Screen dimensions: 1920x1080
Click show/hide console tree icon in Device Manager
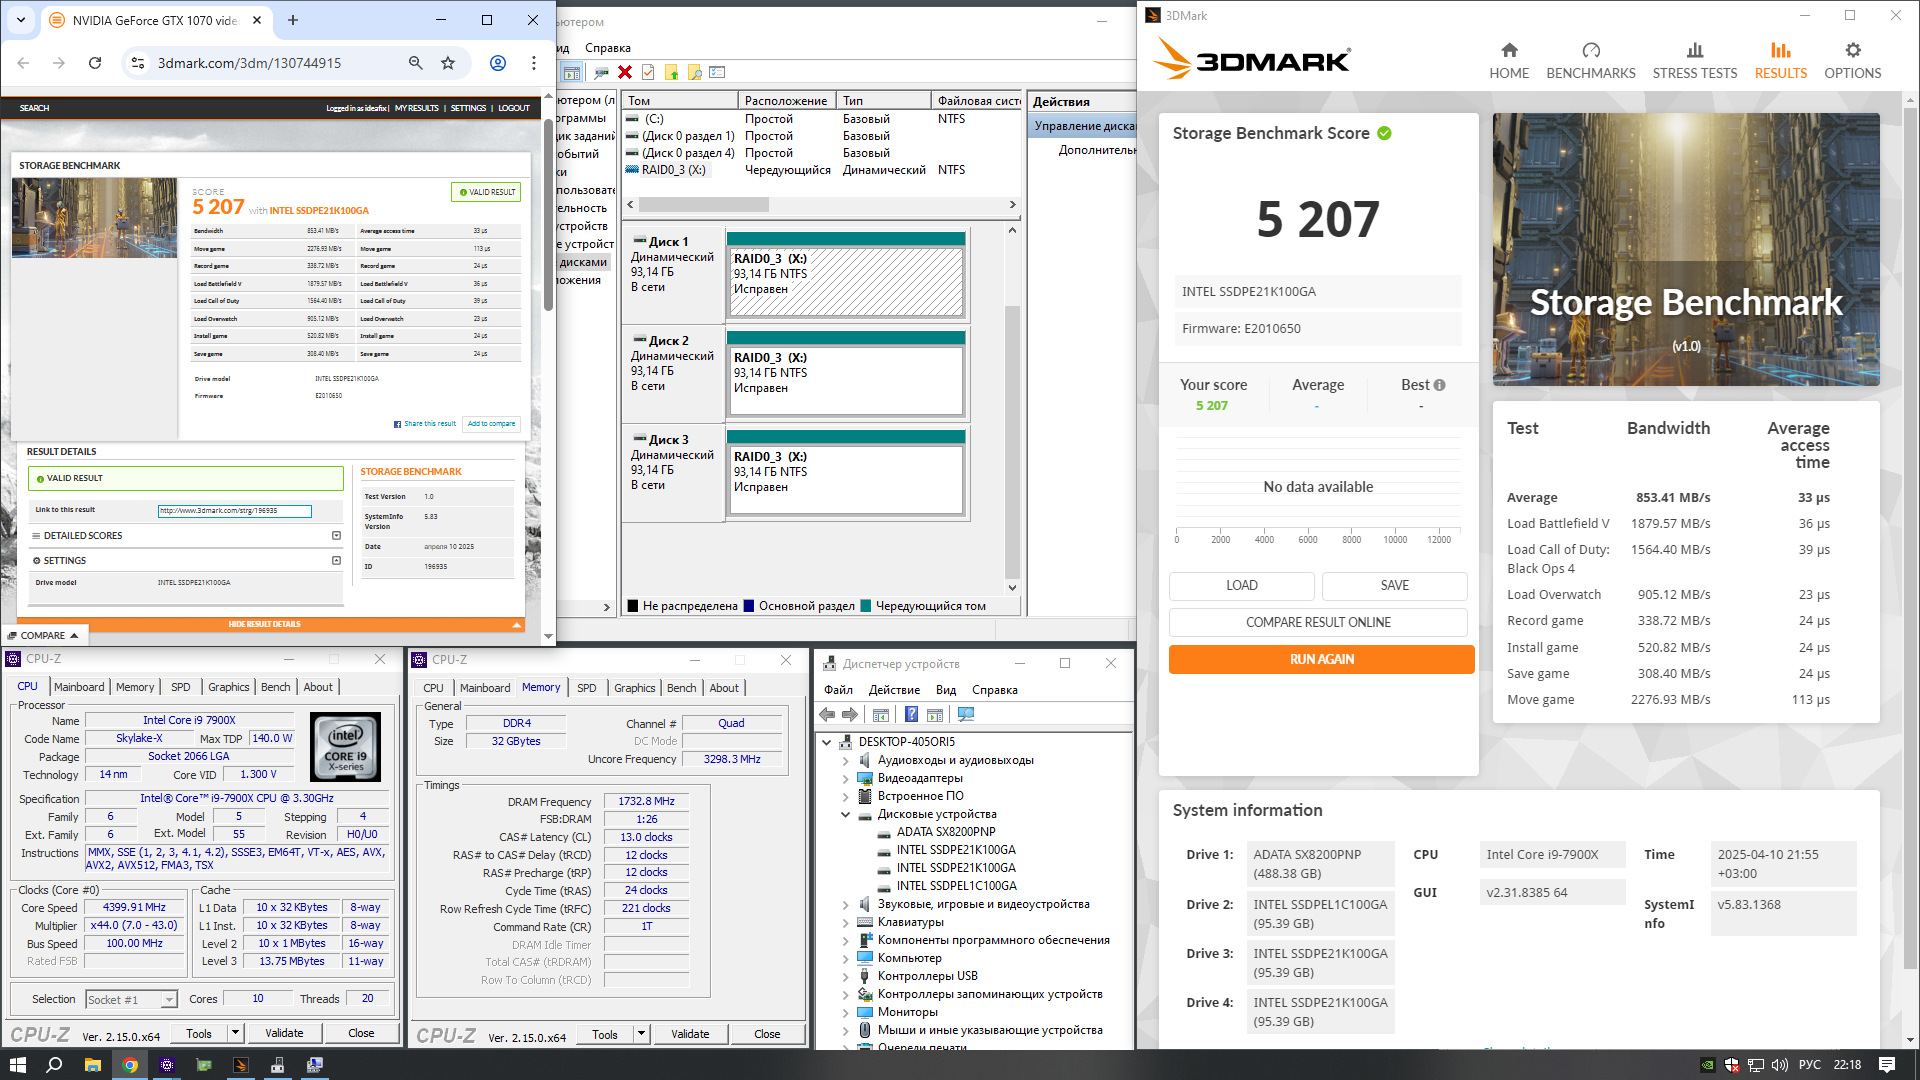(881, 714)
